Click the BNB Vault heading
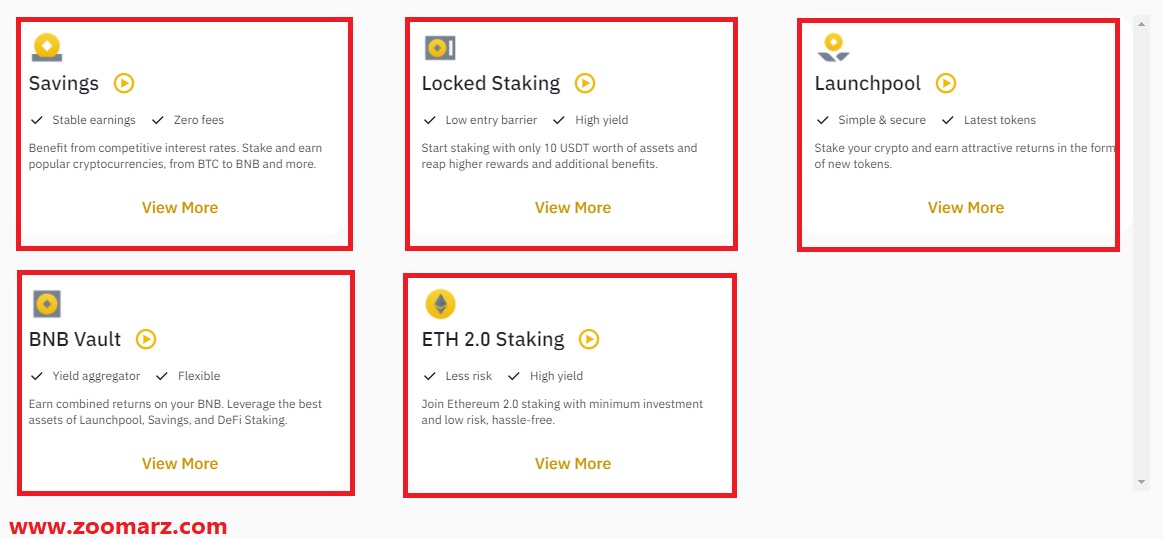 point(75,340)
